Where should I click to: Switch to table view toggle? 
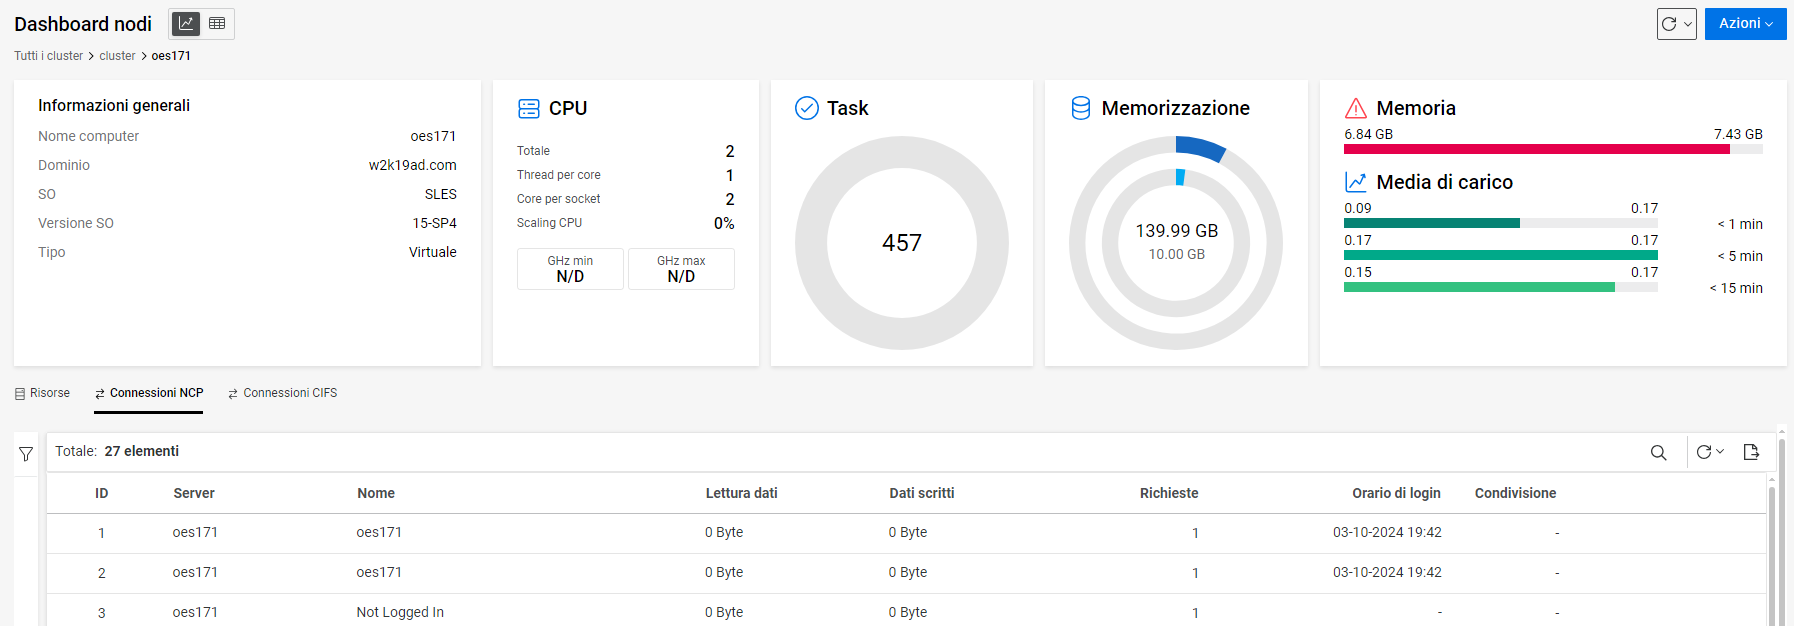coord(217,24)
